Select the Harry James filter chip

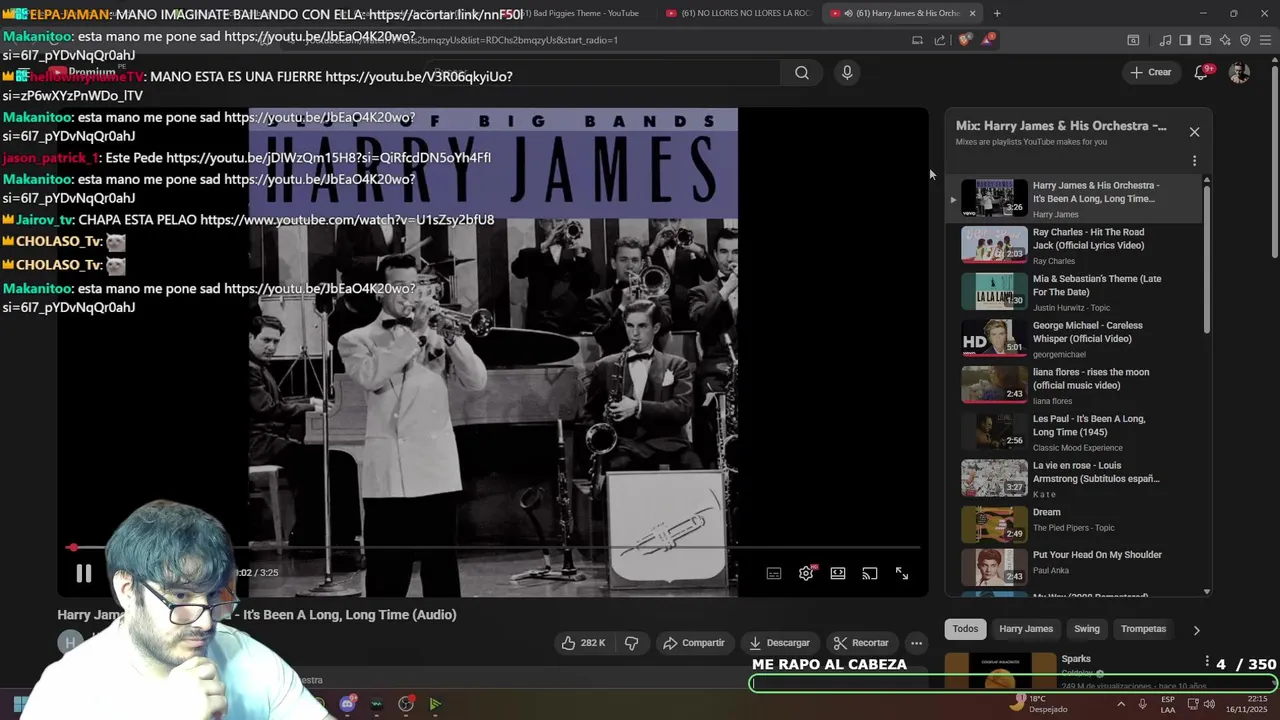coord(1026,629)
